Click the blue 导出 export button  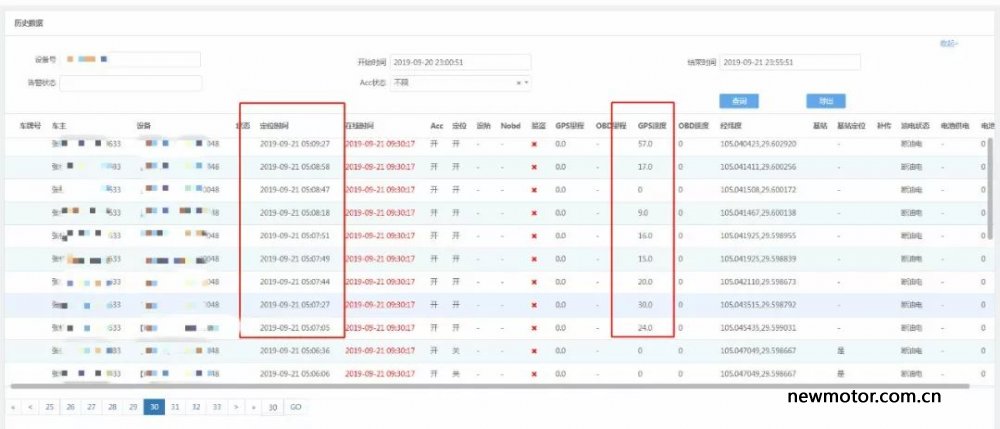pos(825,101)
